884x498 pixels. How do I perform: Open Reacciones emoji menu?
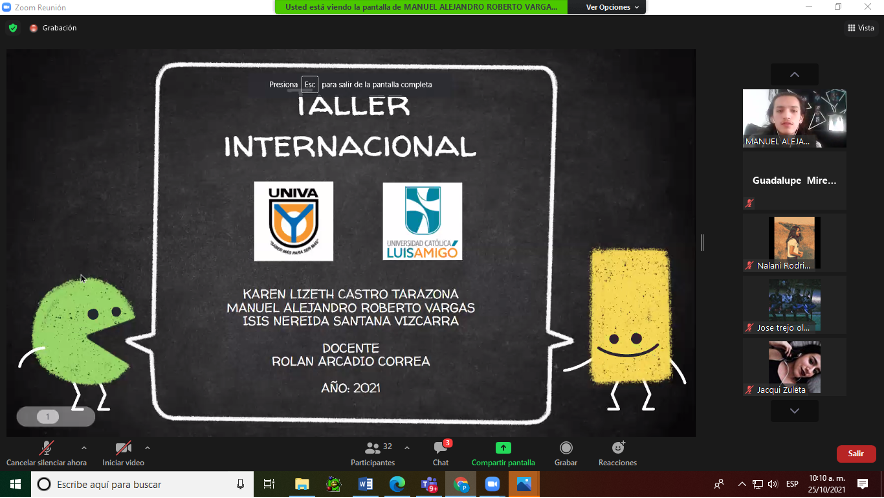(617, 453)
